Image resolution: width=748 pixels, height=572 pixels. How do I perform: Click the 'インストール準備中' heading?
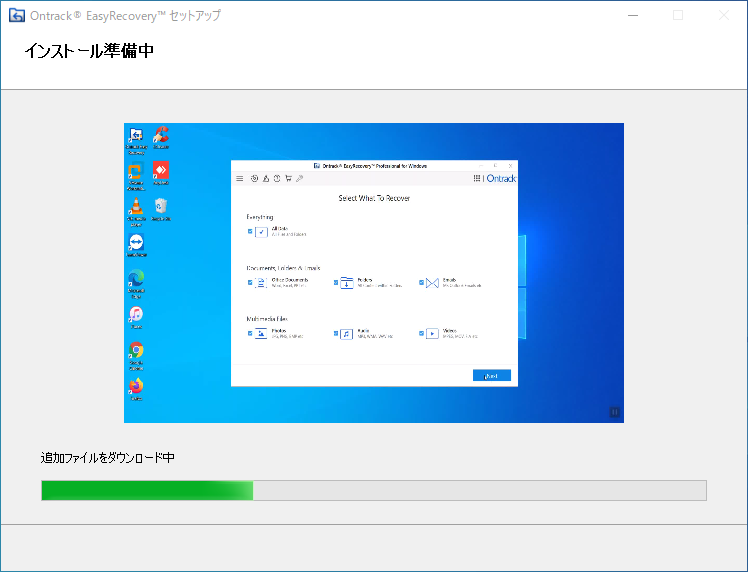pyautogui.click(x=89, y=51)
